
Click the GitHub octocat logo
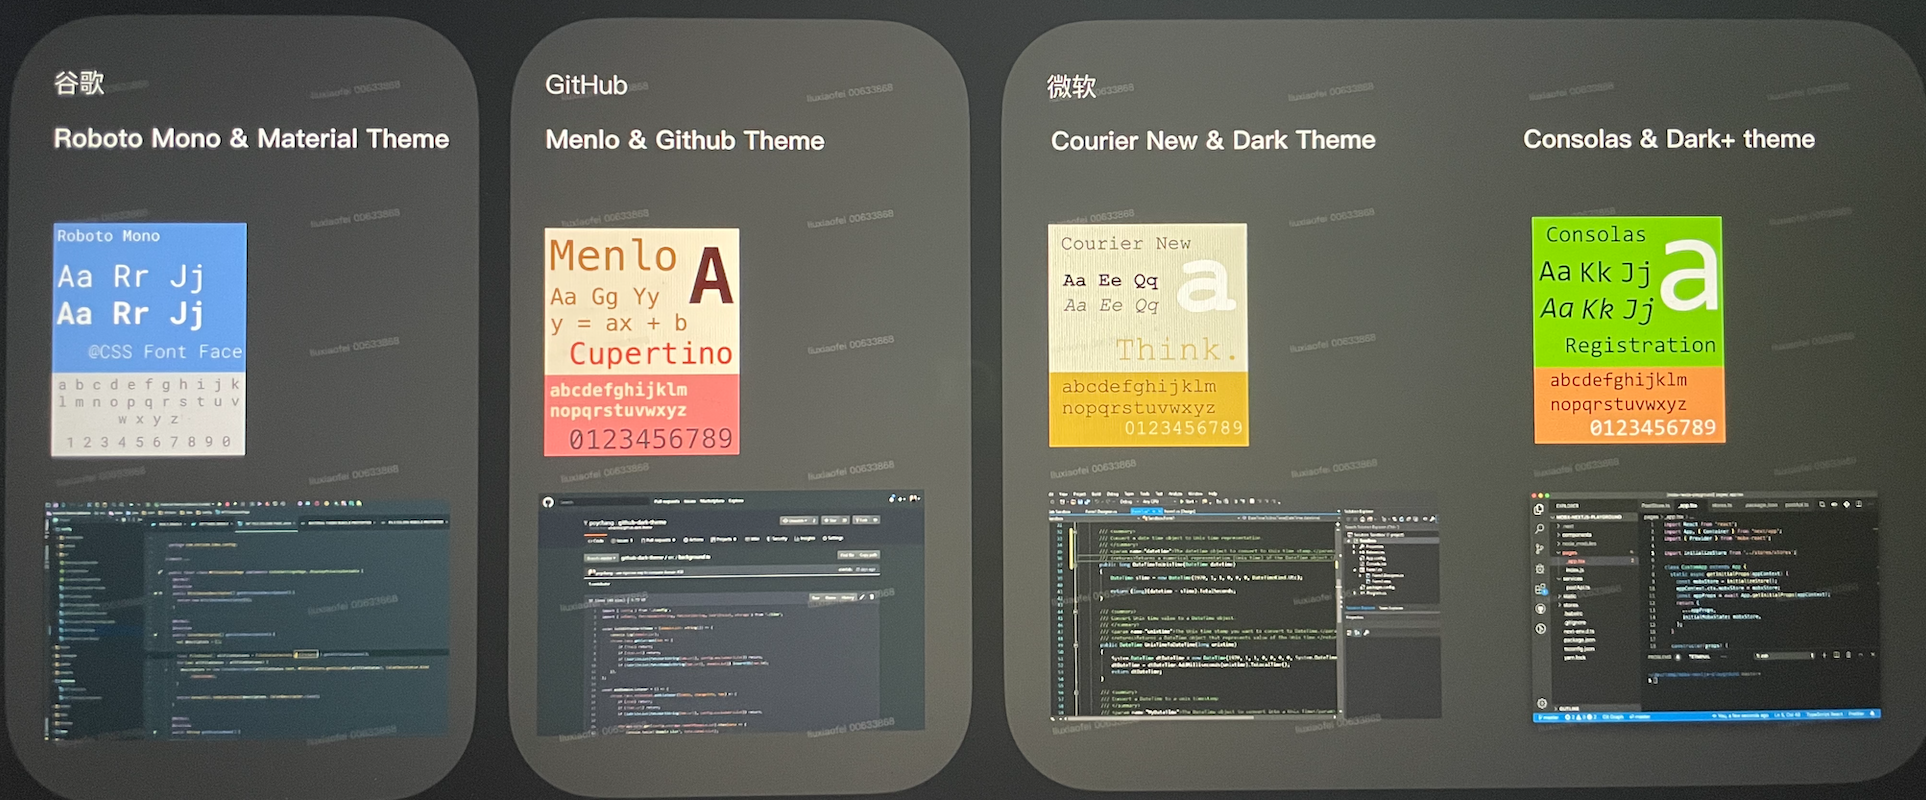548,502
